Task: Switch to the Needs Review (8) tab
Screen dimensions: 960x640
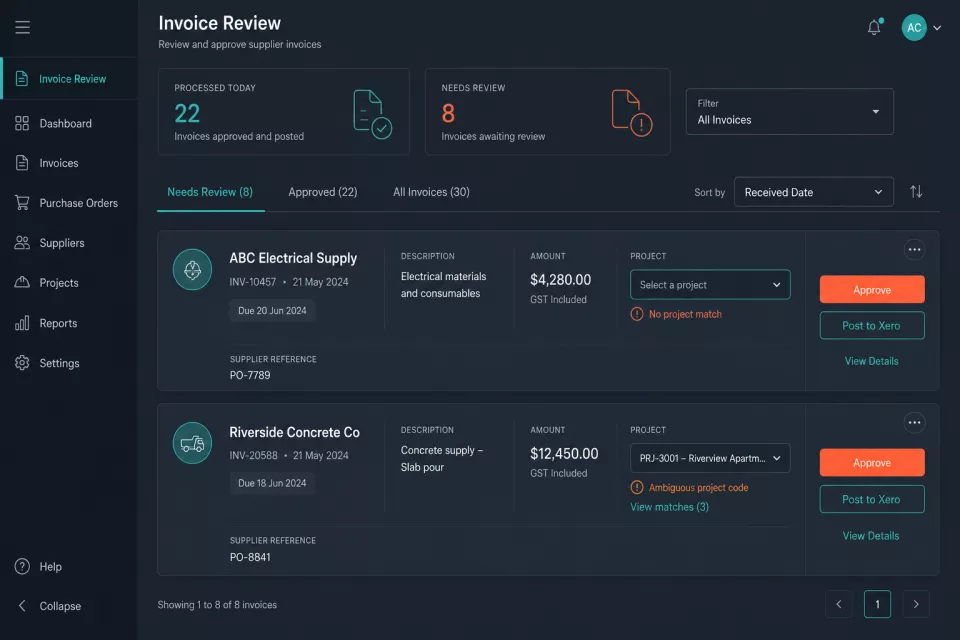Action: (210, 192)
